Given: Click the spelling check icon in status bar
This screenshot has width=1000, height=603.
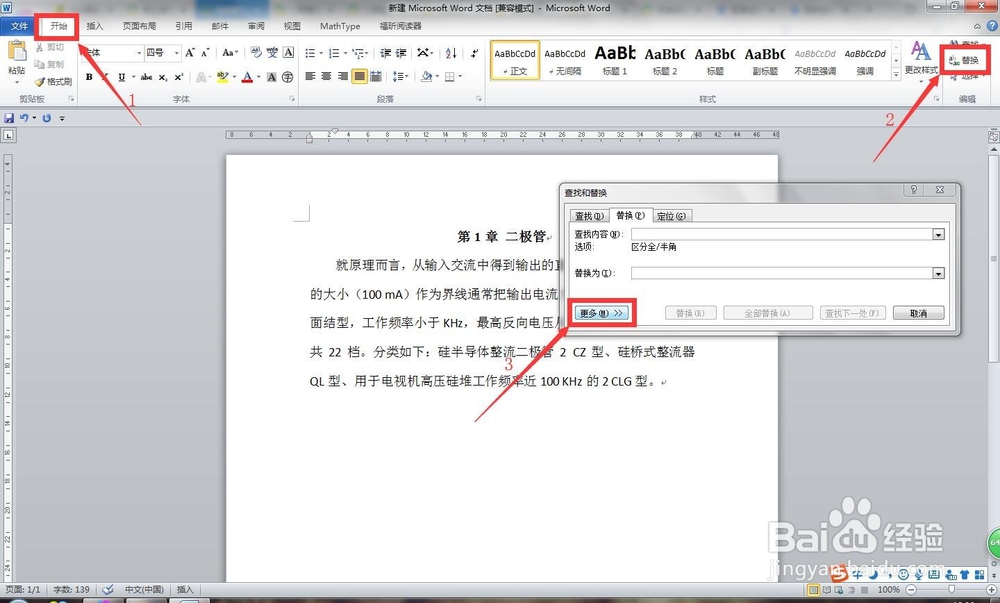Looking at the screenshot, I should tap(108, 590).
